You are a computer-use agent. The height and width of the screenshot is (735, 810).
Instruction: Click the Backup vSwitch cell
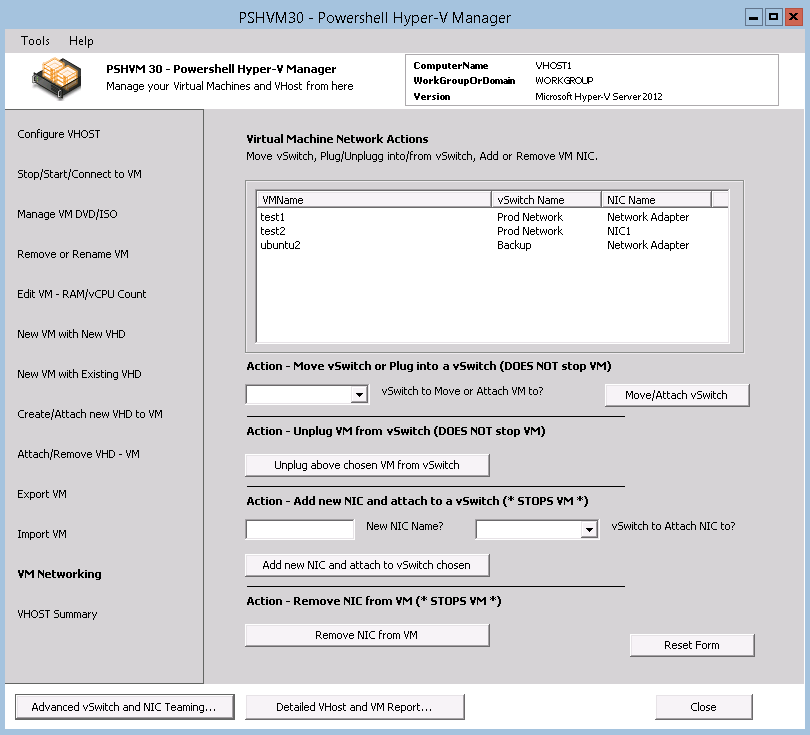(x=514, y=245)
